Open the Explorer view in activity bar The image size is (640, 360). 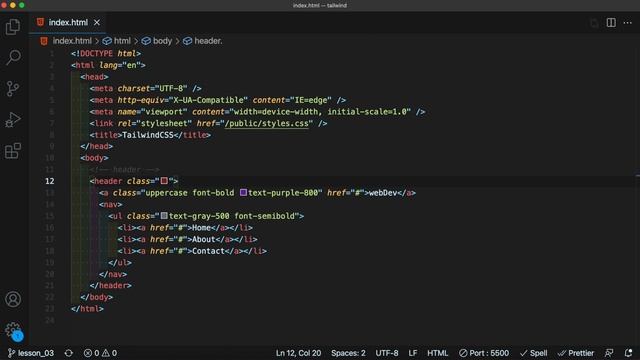coord(13,27)
